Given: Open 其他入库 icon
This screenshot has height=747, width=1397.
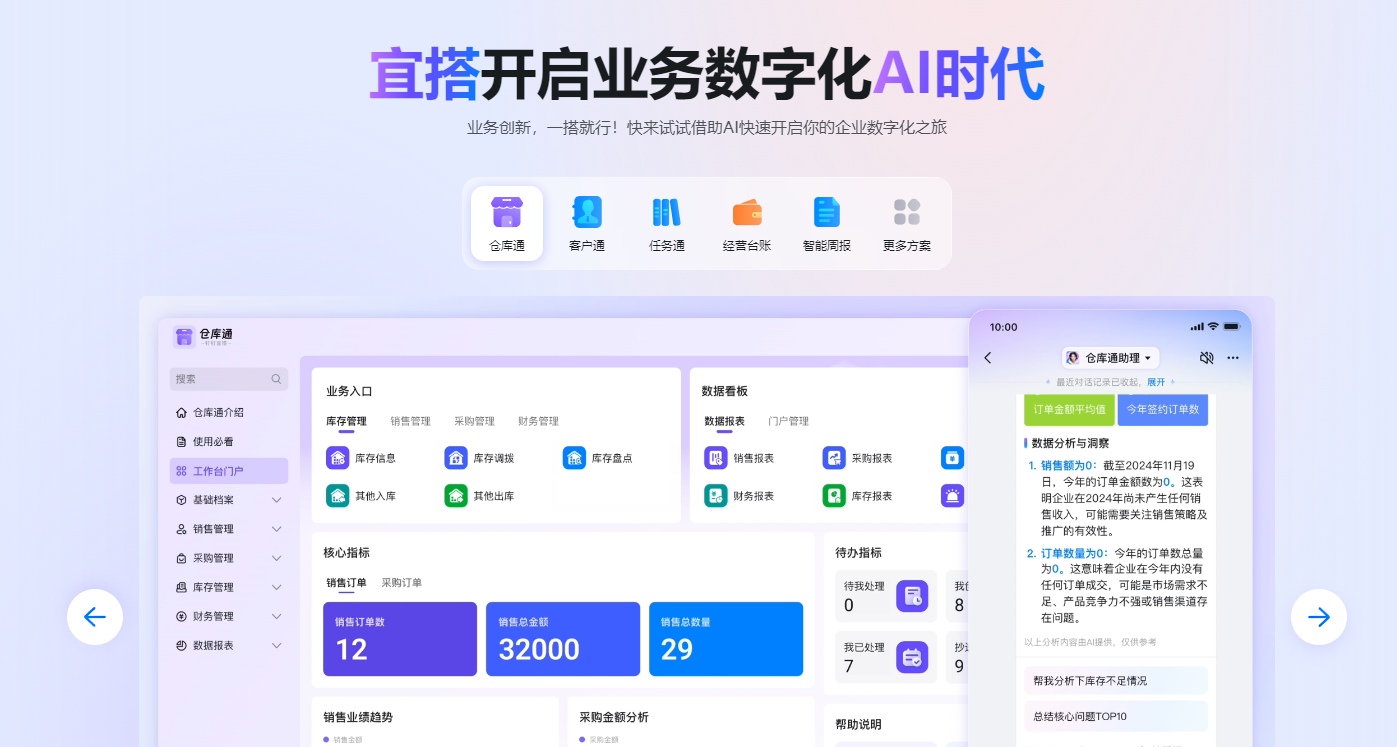Looking at the screenshot, I should click(x=338, y=495).
